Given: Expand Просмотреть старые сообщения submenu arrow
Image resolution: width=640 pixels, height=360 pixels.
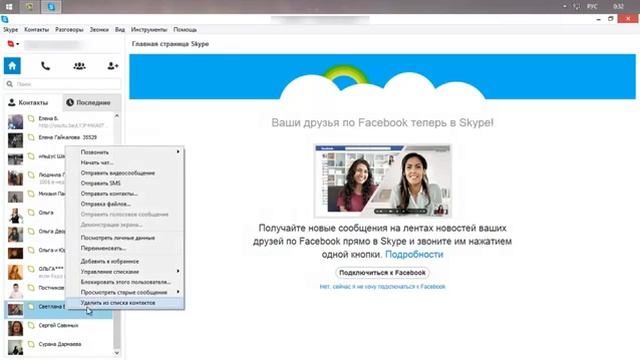Looking at the screenshot, I should [178, 292].
